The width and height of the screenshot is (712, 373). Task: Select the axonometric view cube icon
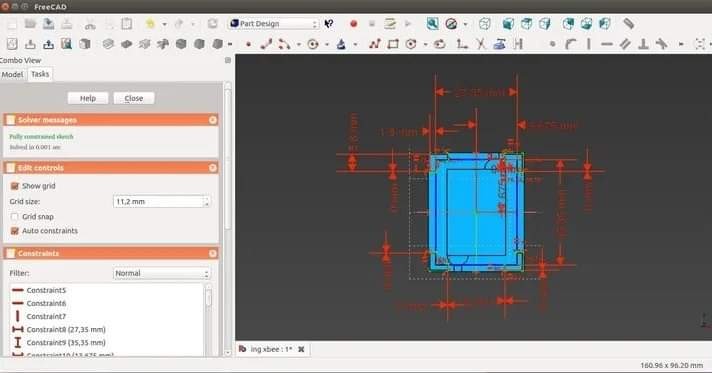[485, 24]
